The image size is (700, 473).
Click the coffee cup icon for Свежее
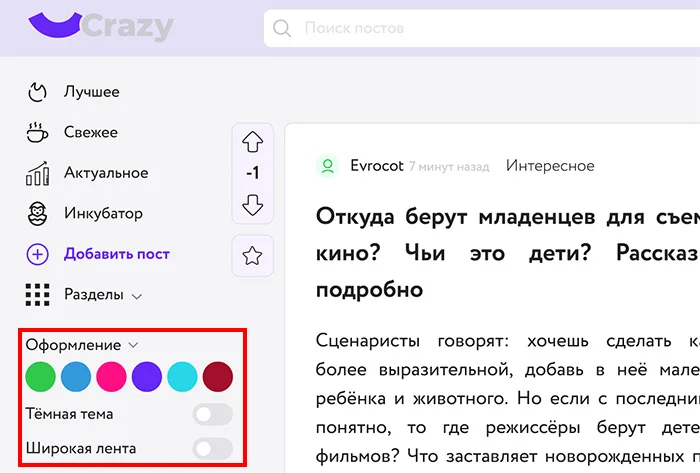click(x=37, y=133)
